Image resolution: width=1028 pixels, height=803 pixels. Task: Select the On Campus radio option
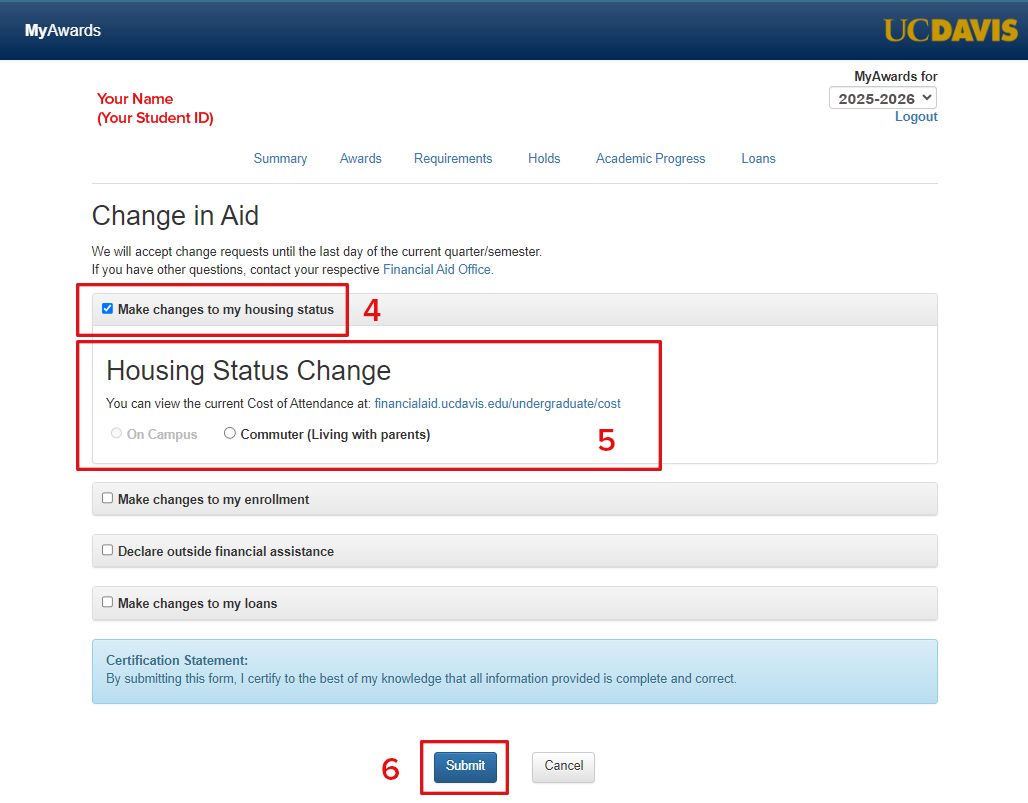point(117,434)
